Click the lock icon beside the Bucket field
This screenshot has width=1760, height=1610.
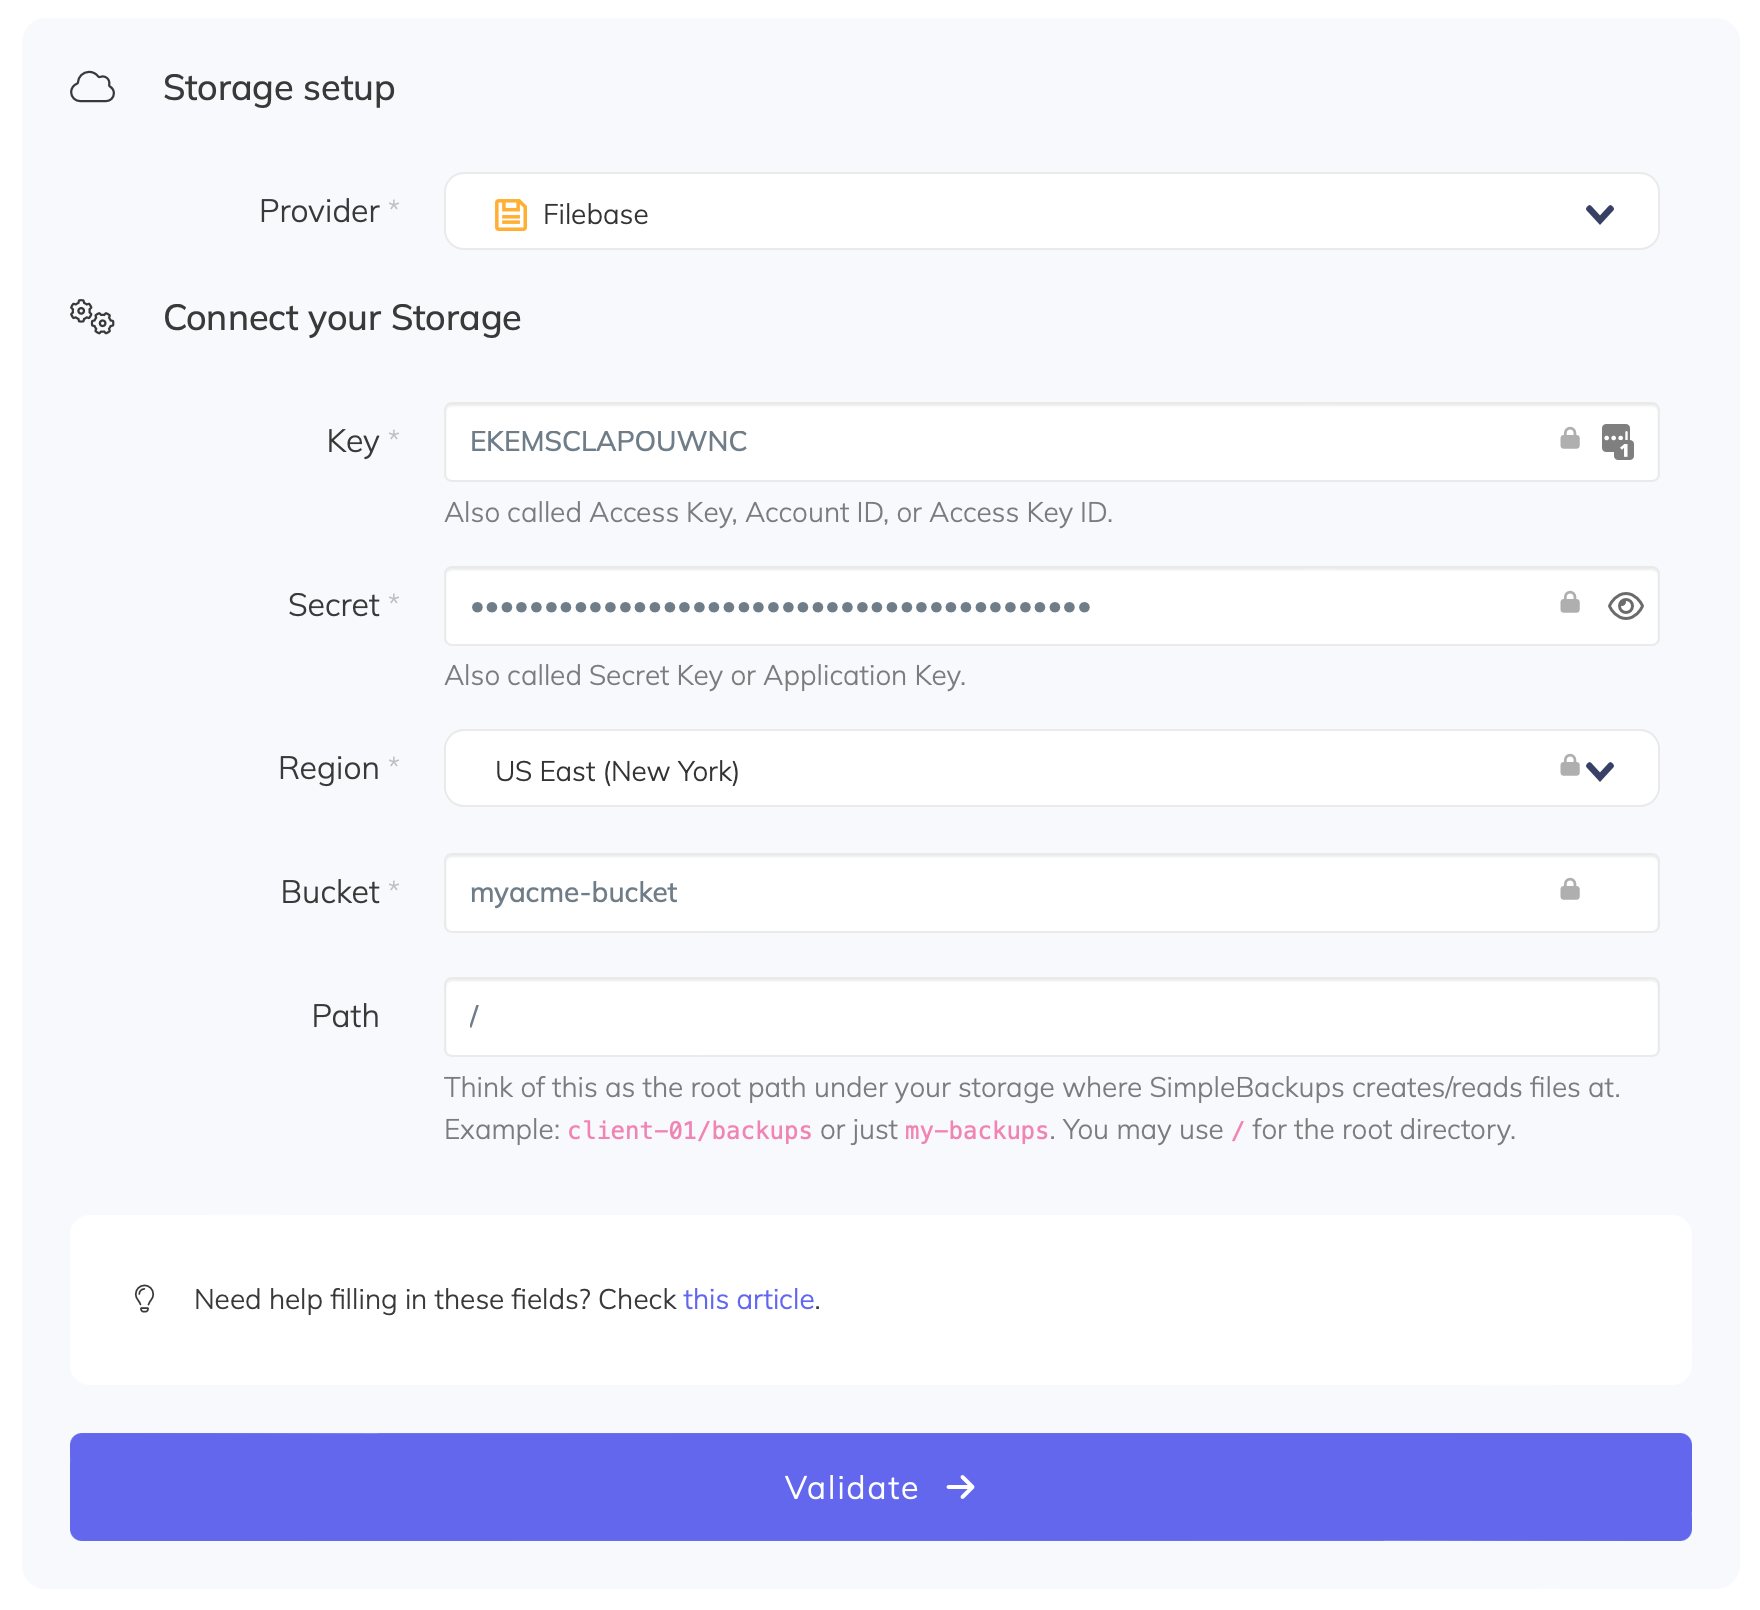click(x=1570, y=888)
